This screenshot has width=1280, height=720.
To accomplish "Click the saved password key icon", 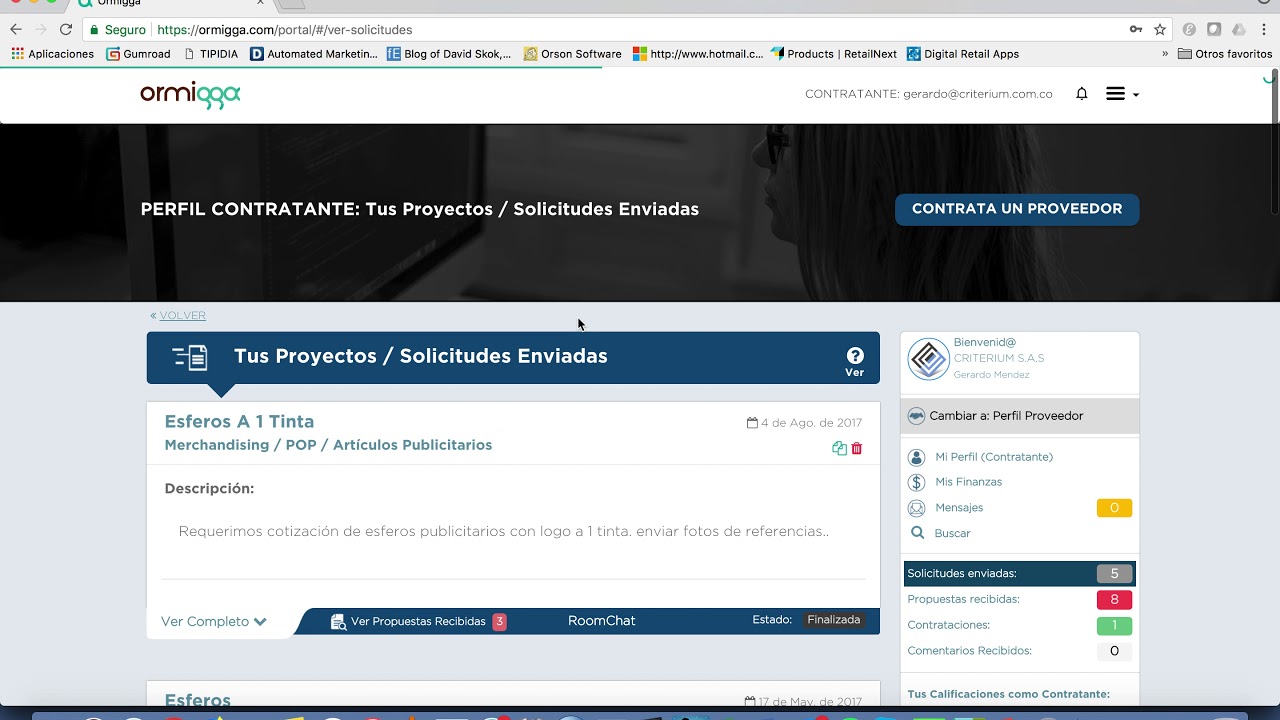I will [1136, 30].
